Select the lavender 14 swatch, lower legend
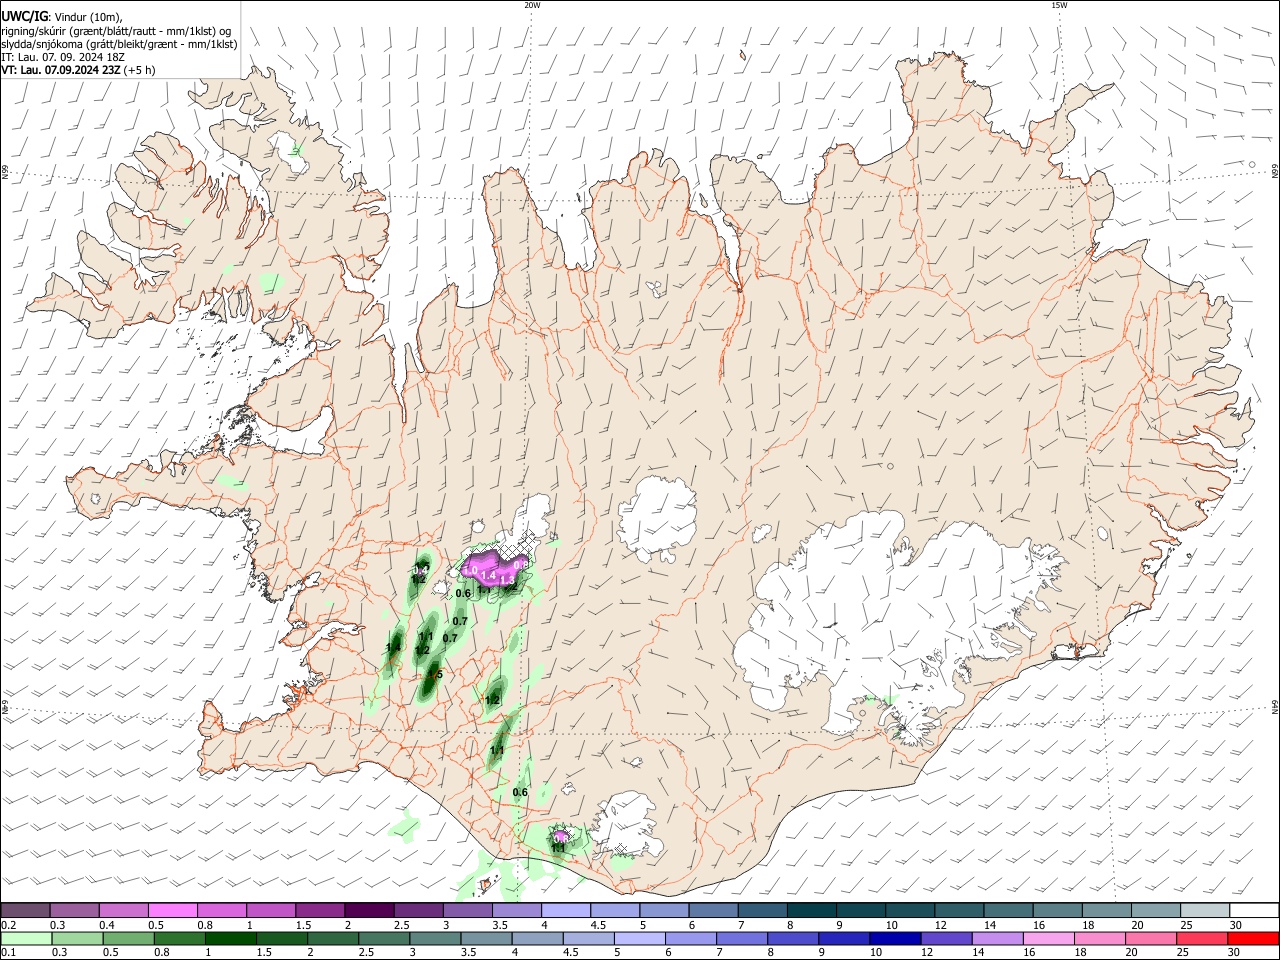 click(998, 938)
